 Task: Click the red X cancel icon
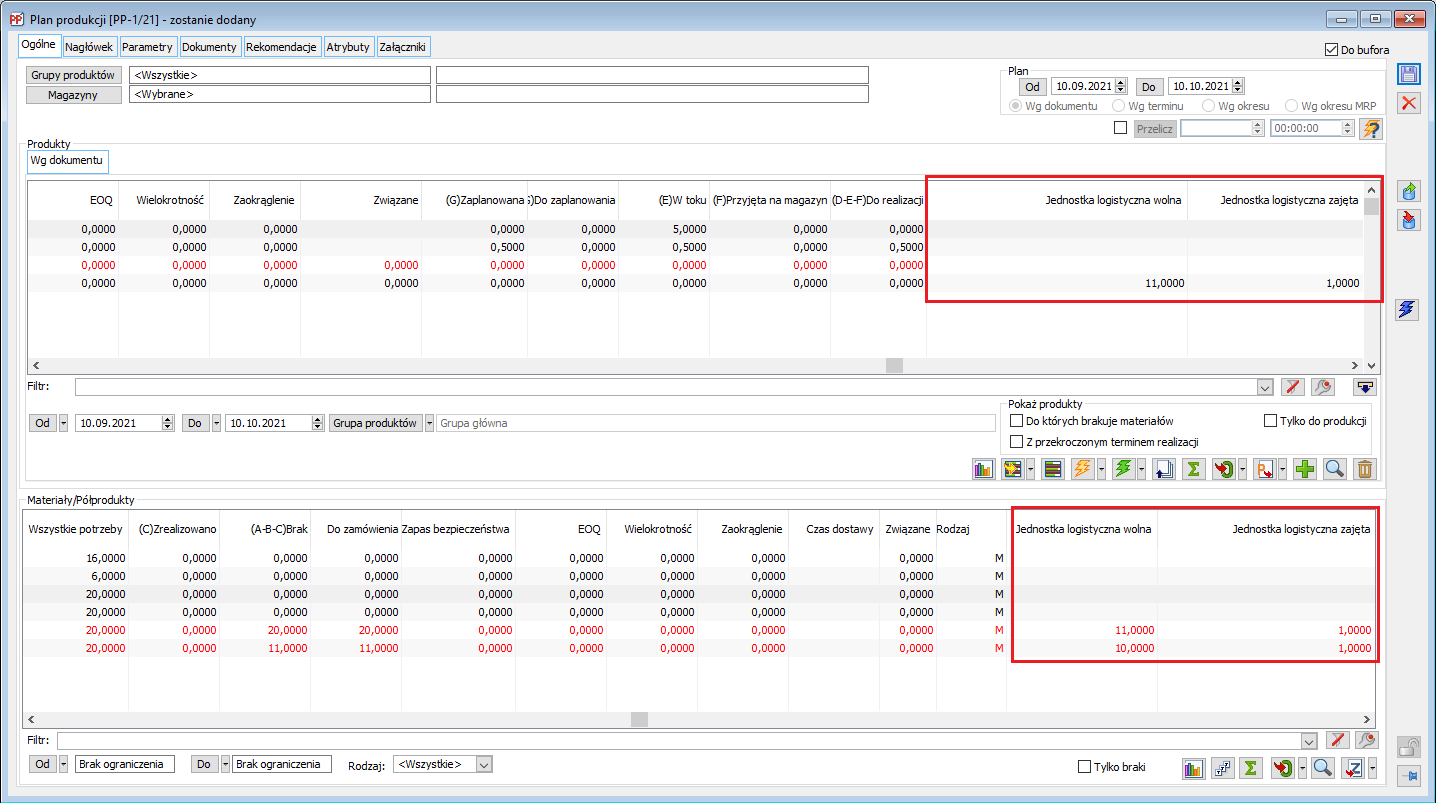click(x=1409, y=102)
